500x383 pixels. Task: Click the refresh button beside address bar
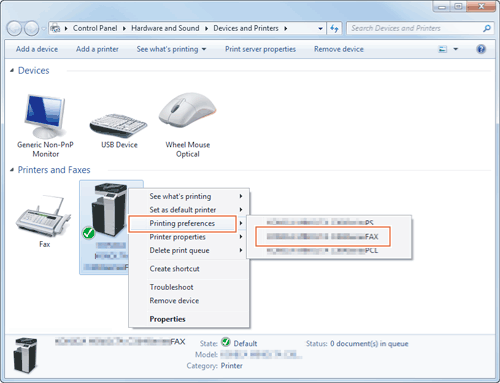click(334, 29)
